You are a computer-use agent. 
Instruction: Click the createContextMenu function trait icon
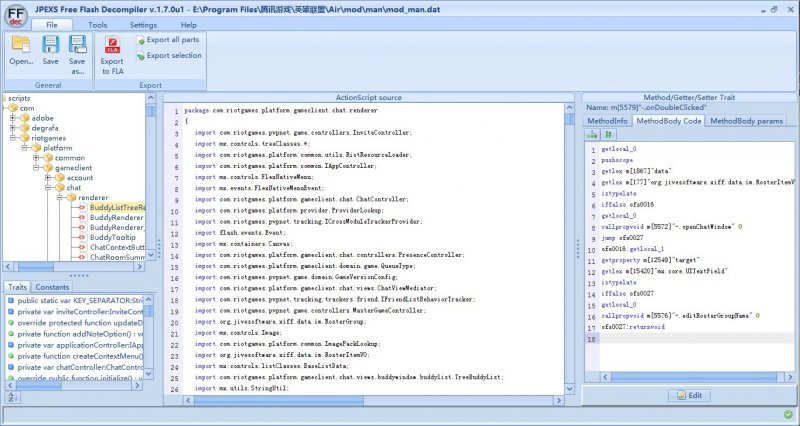click(x=11, y=356)
